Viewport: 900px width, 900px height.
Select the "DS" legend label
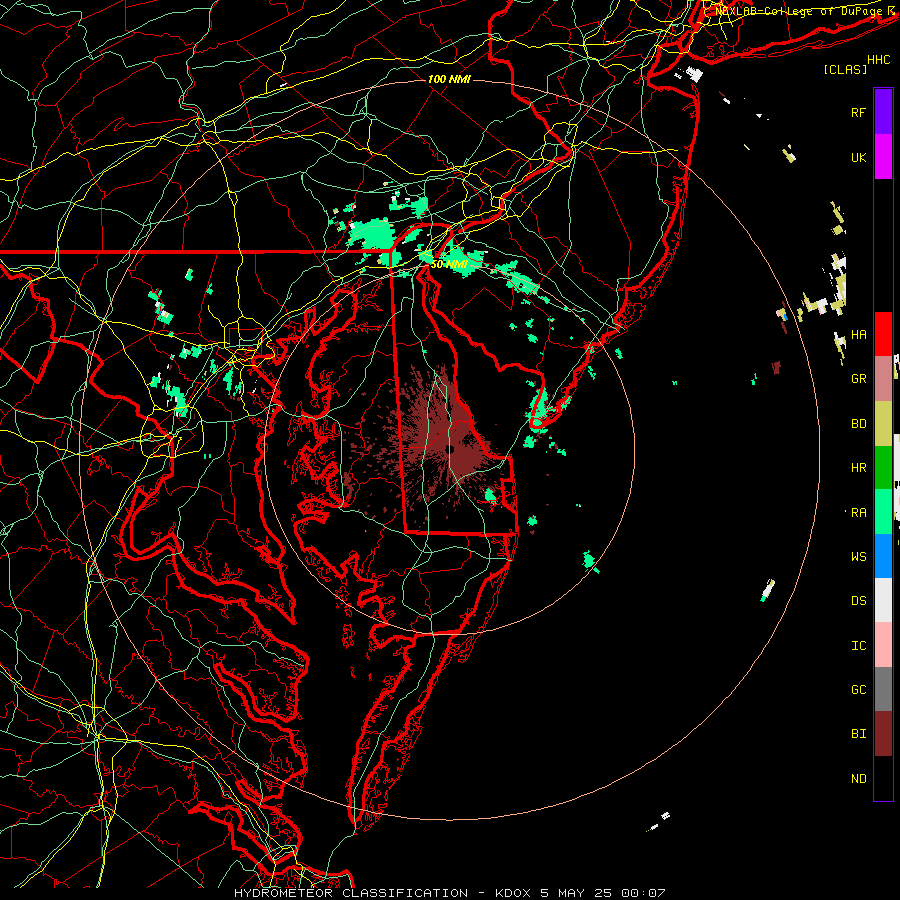point(858,600)
